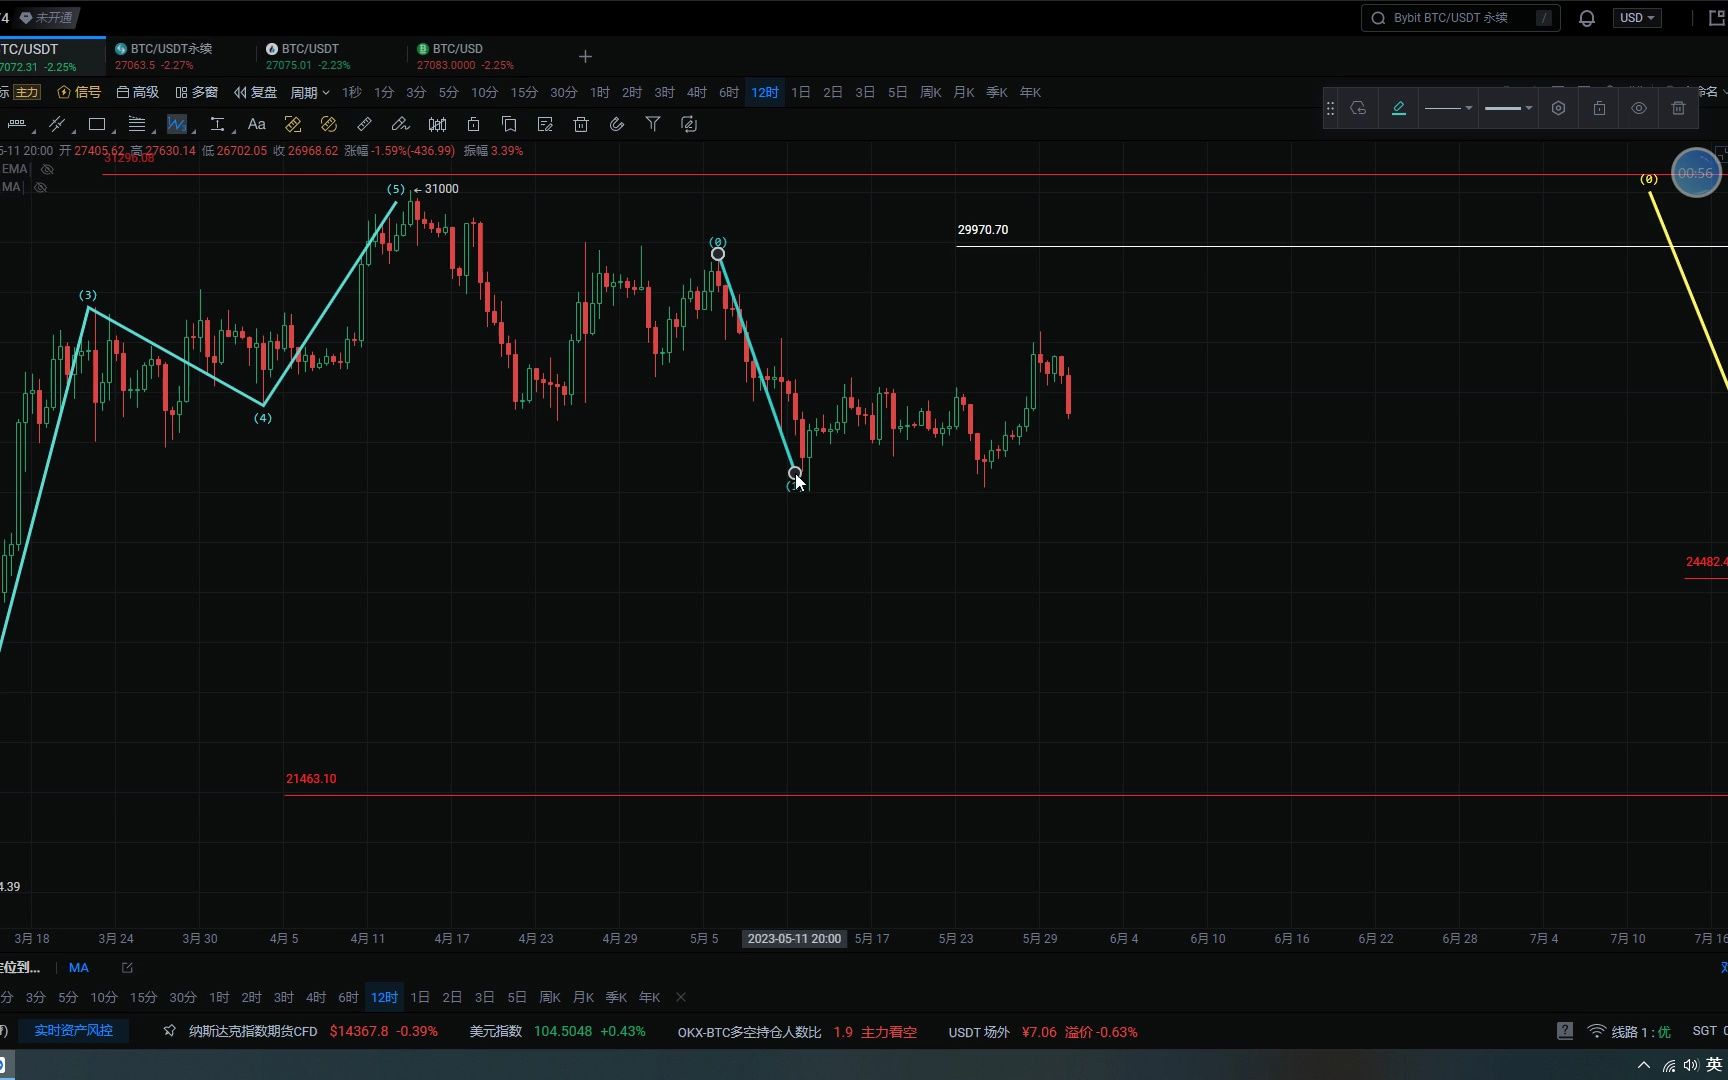Click the copy drawings icon
Image resolution: width=1728 pixels, height=1080 pixels.
click(509, 124)
